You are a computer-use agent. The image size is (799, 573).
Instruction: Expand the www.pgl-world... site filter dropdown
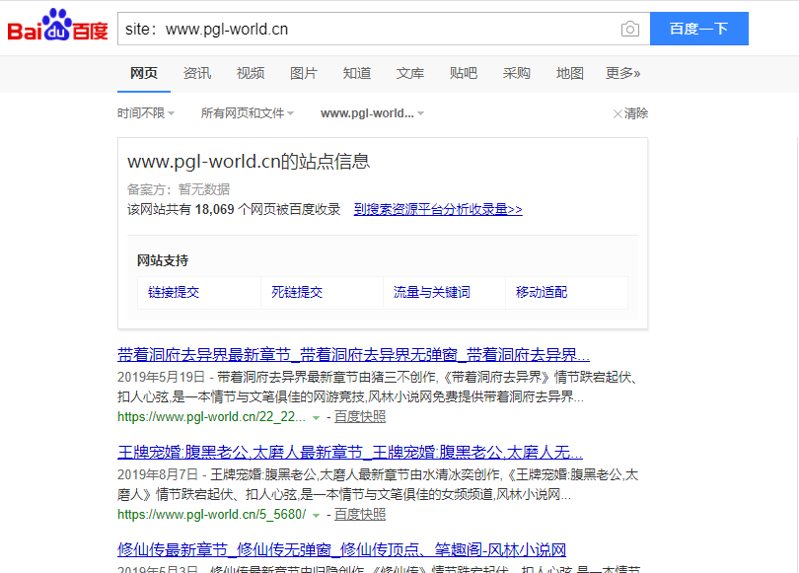[372, 113]
